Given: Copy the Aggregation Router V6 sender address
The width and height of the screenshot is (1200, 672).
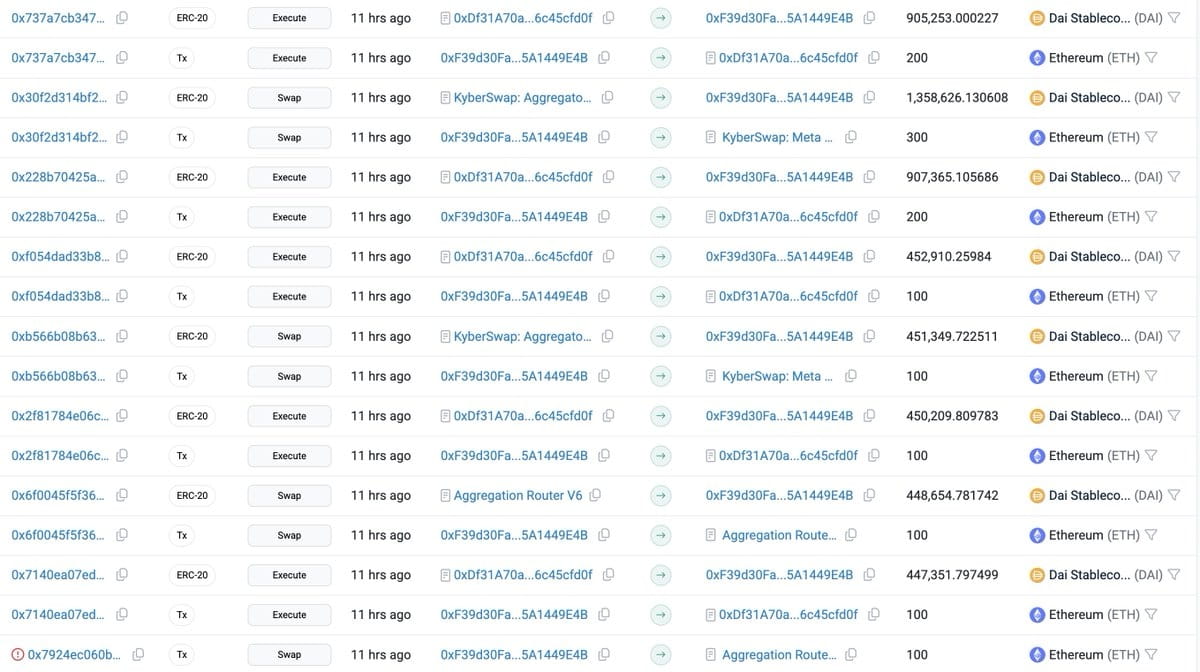Looking at the screenshot, I should click(x=595, y=495).
